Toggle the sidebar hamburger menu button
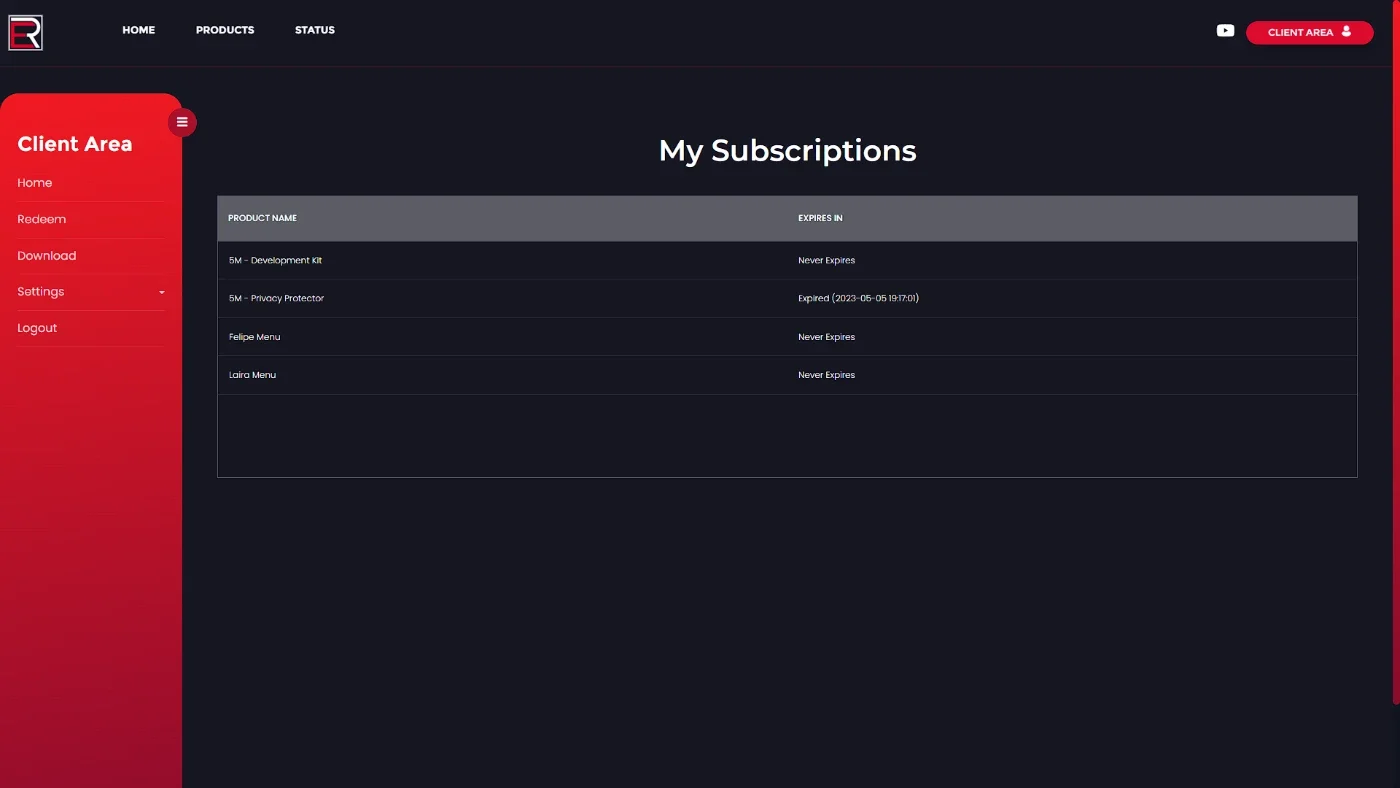Image resolution: width=1400 pixels, height=788 pixels. point(182,122)
